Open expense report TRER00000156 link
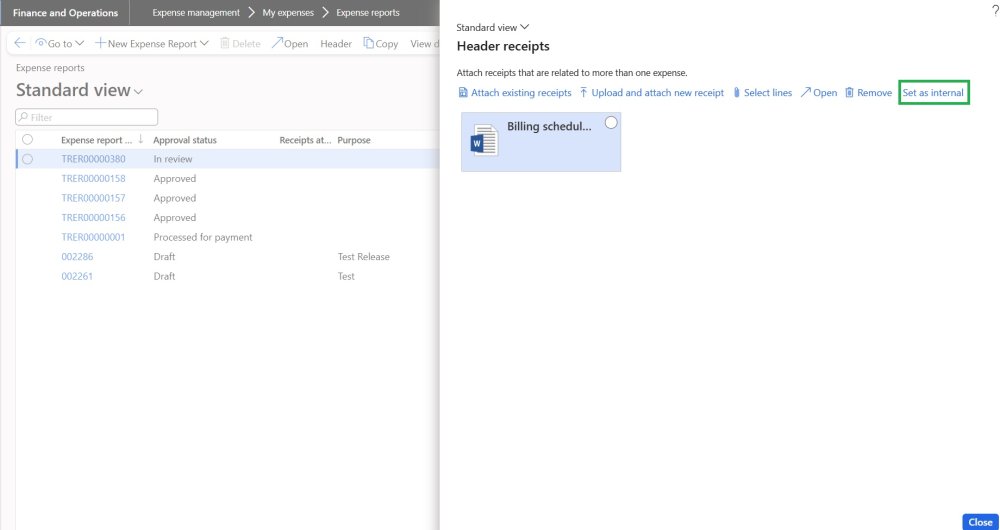Viewport: 1000px width, 530px height. pos(93,217)
